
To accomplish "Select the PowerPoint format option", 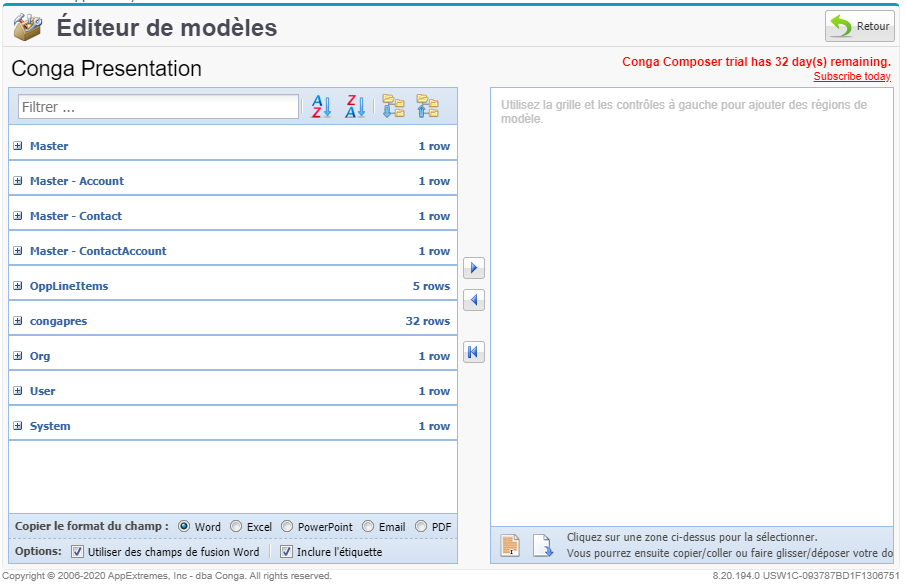I will [x=287, y=527].
